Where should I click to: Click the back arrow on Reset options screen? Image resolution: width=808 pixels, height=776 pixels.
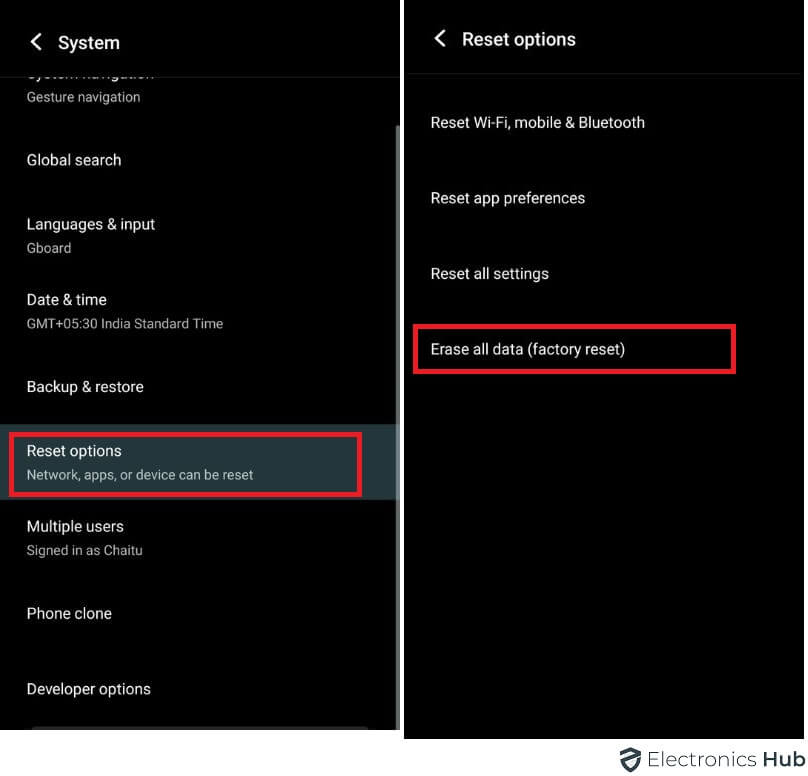(441, 39)
